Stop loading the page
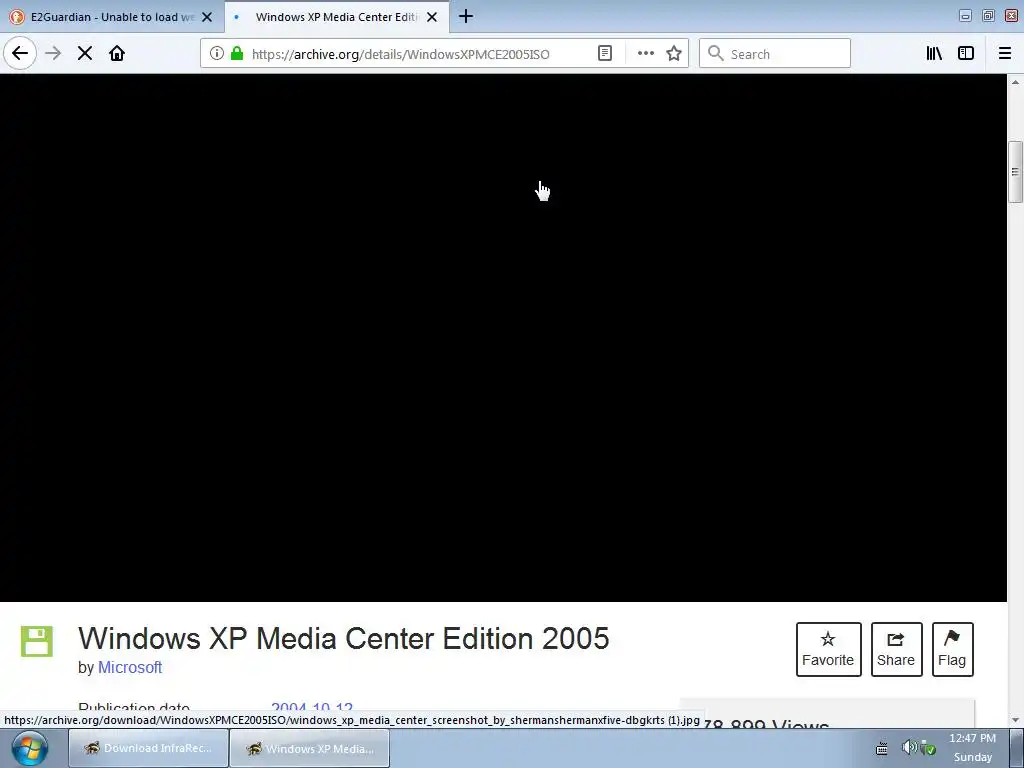Image resolution: width=1024 pixels, height=768 pixels. [85, 54]
